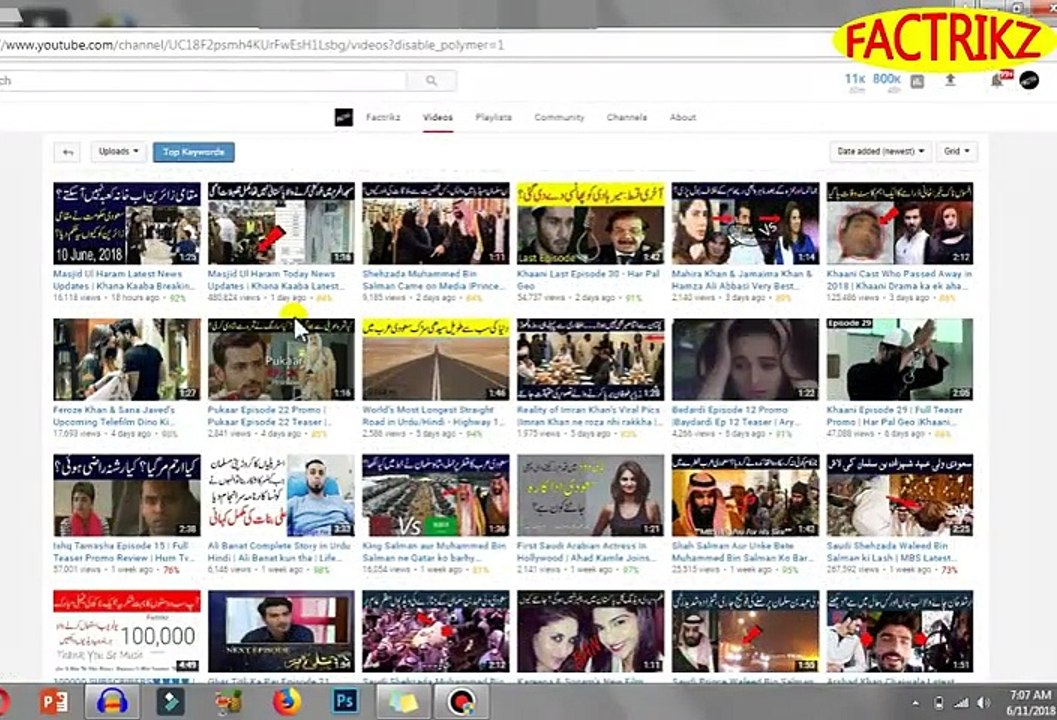Click the network signal tray icon

tap(961, 703)
